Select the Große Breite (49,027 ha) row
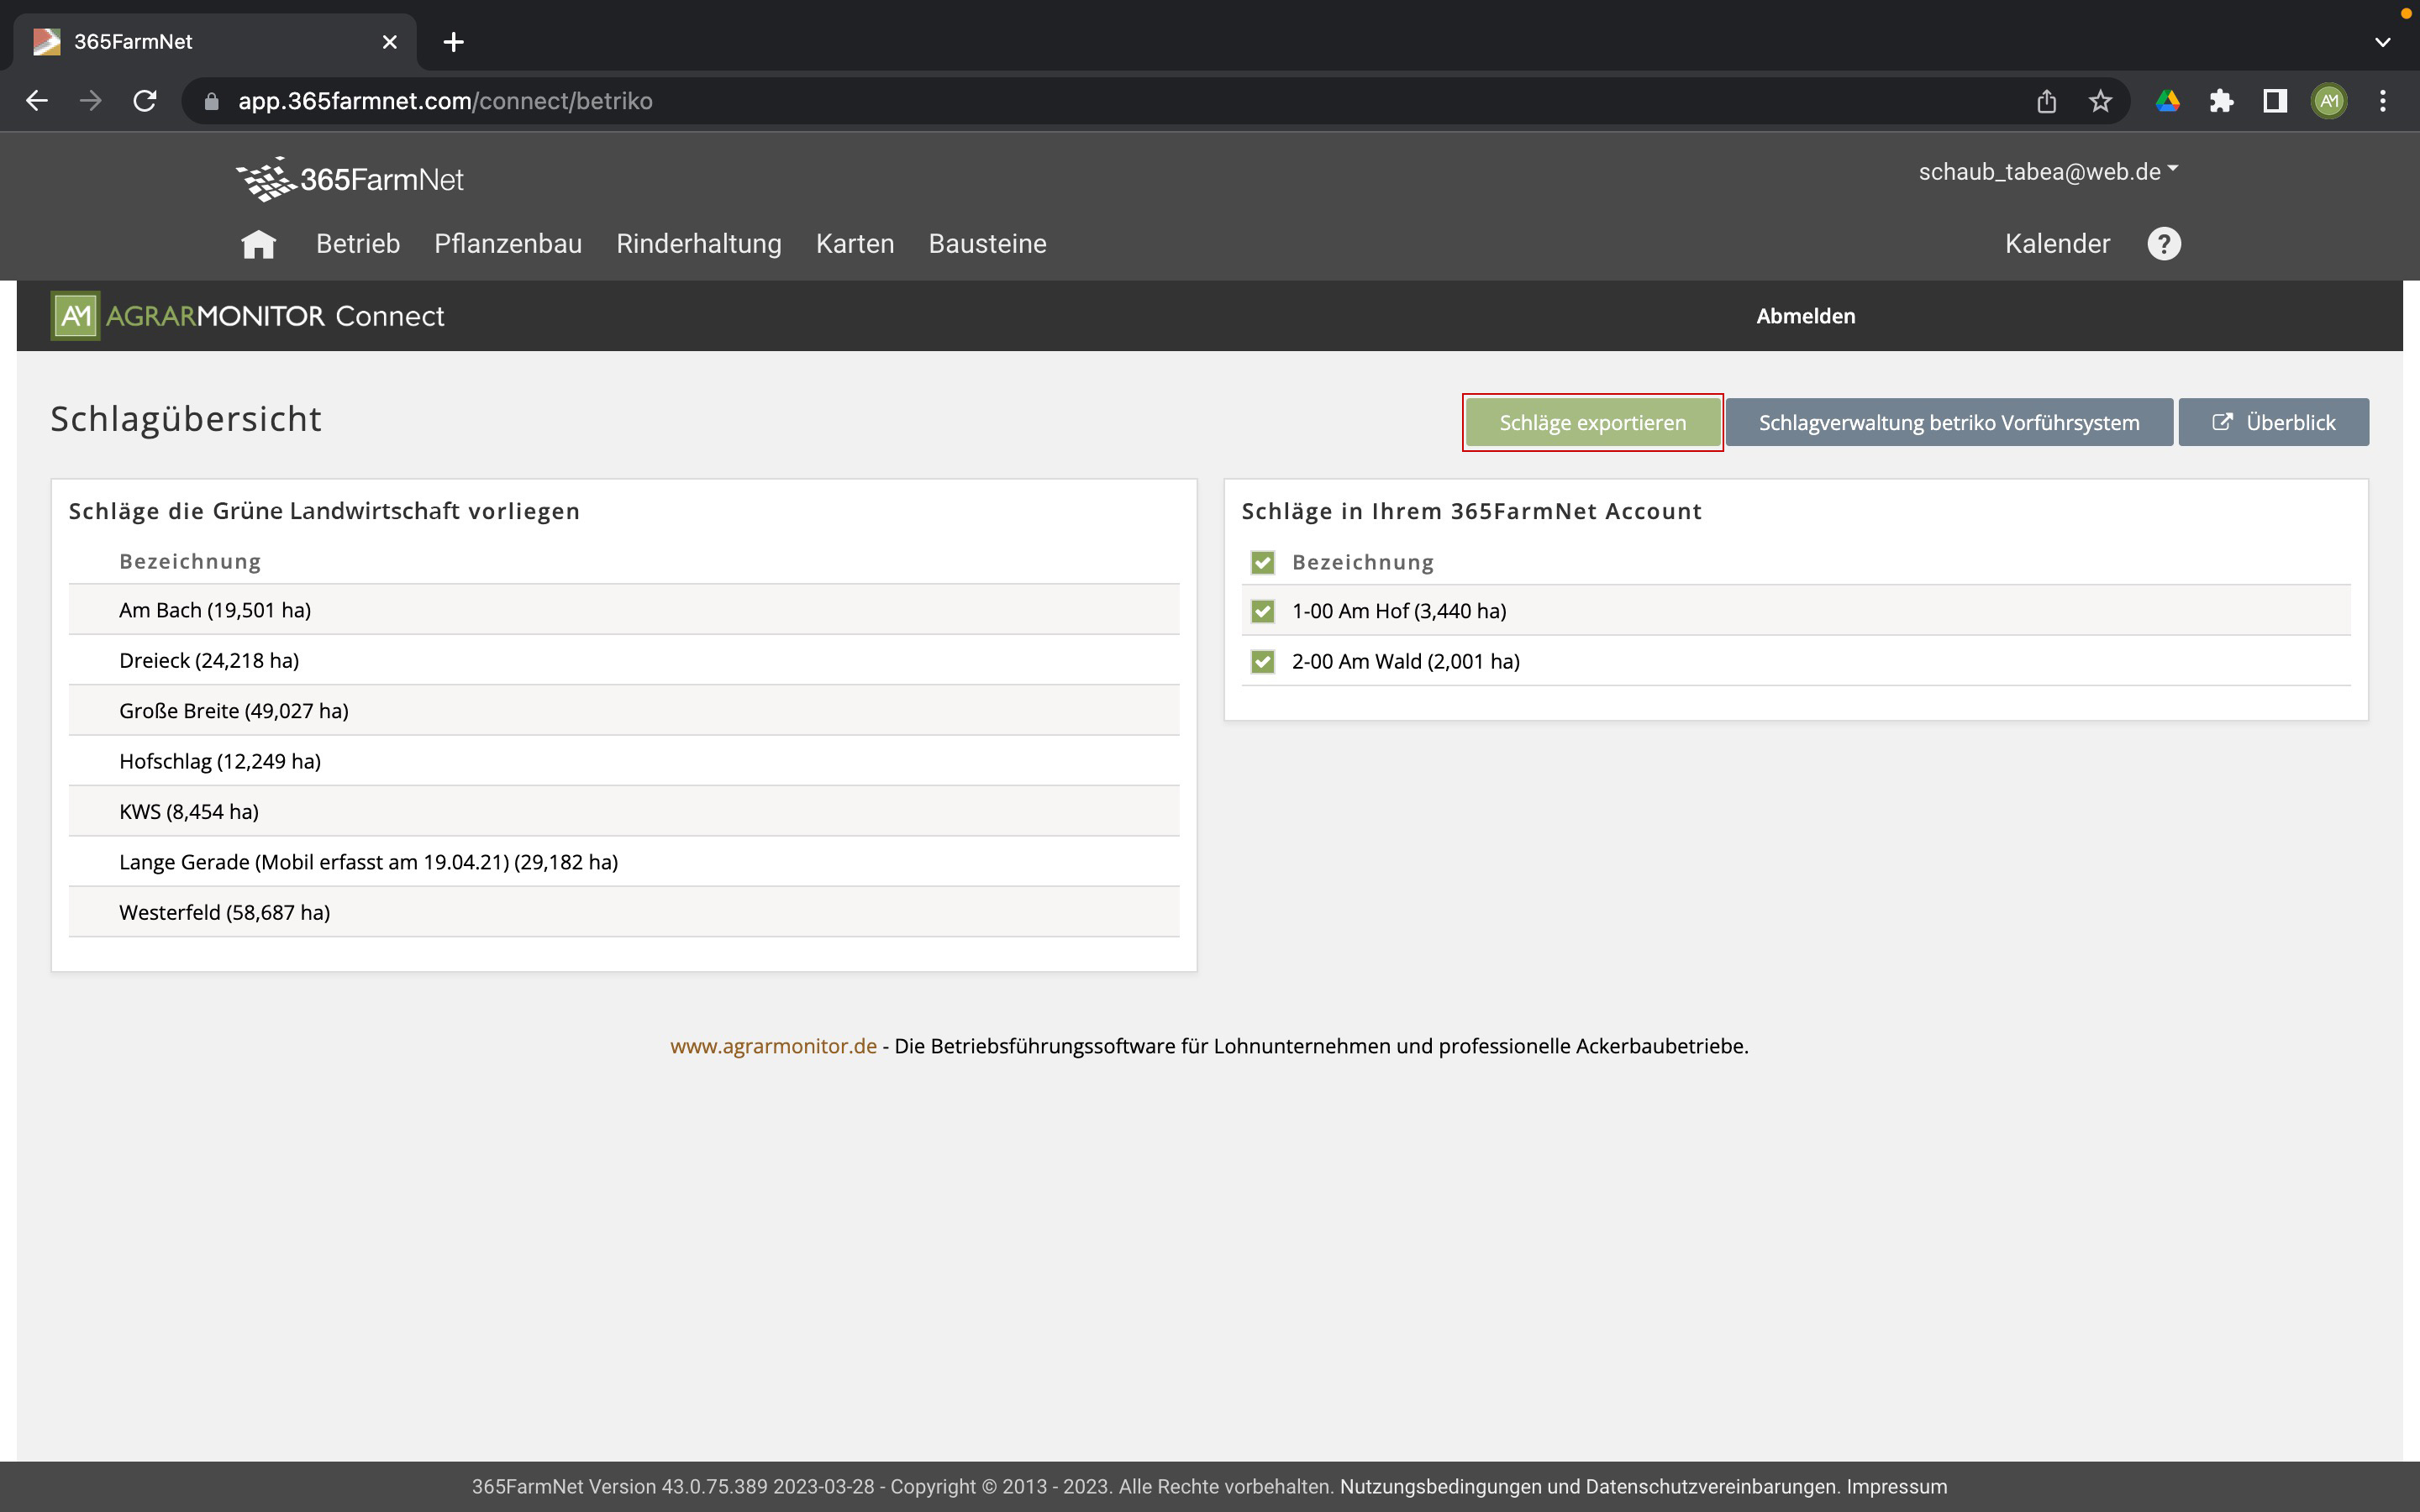The image size is (2420, 1512). tap(624, 711)
